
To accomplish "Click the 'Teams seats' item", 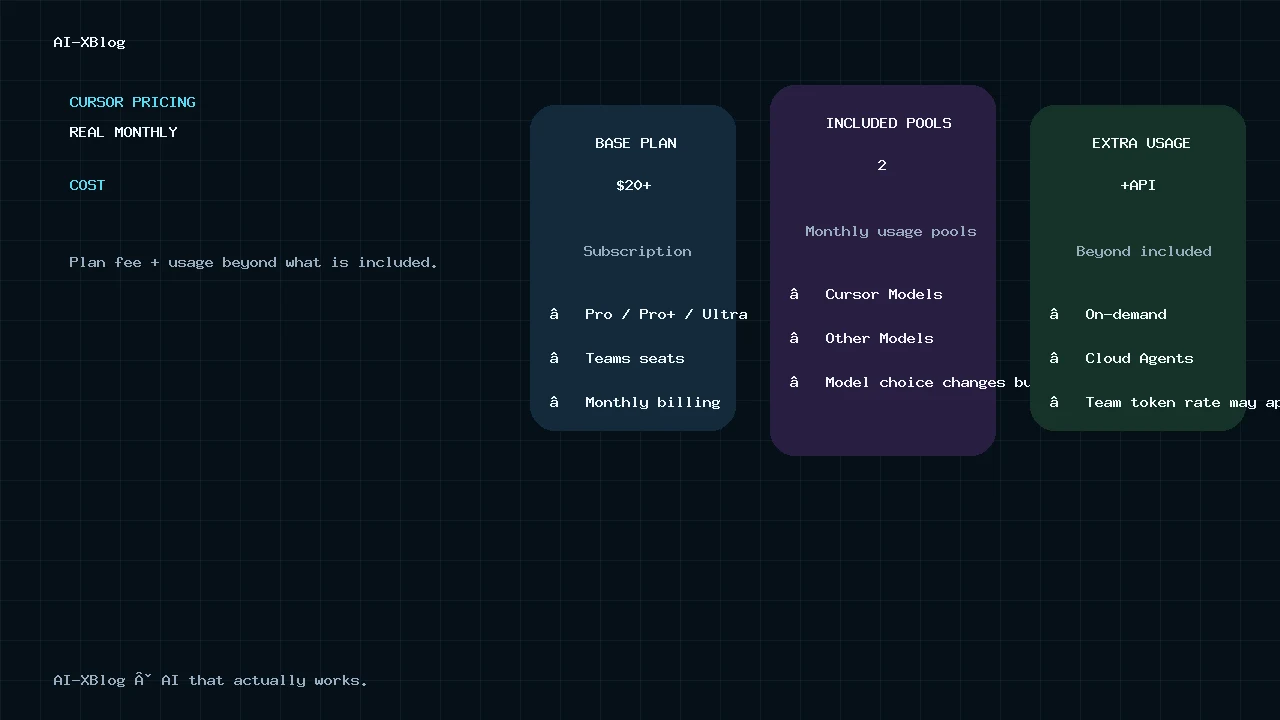I will [635, 358].
